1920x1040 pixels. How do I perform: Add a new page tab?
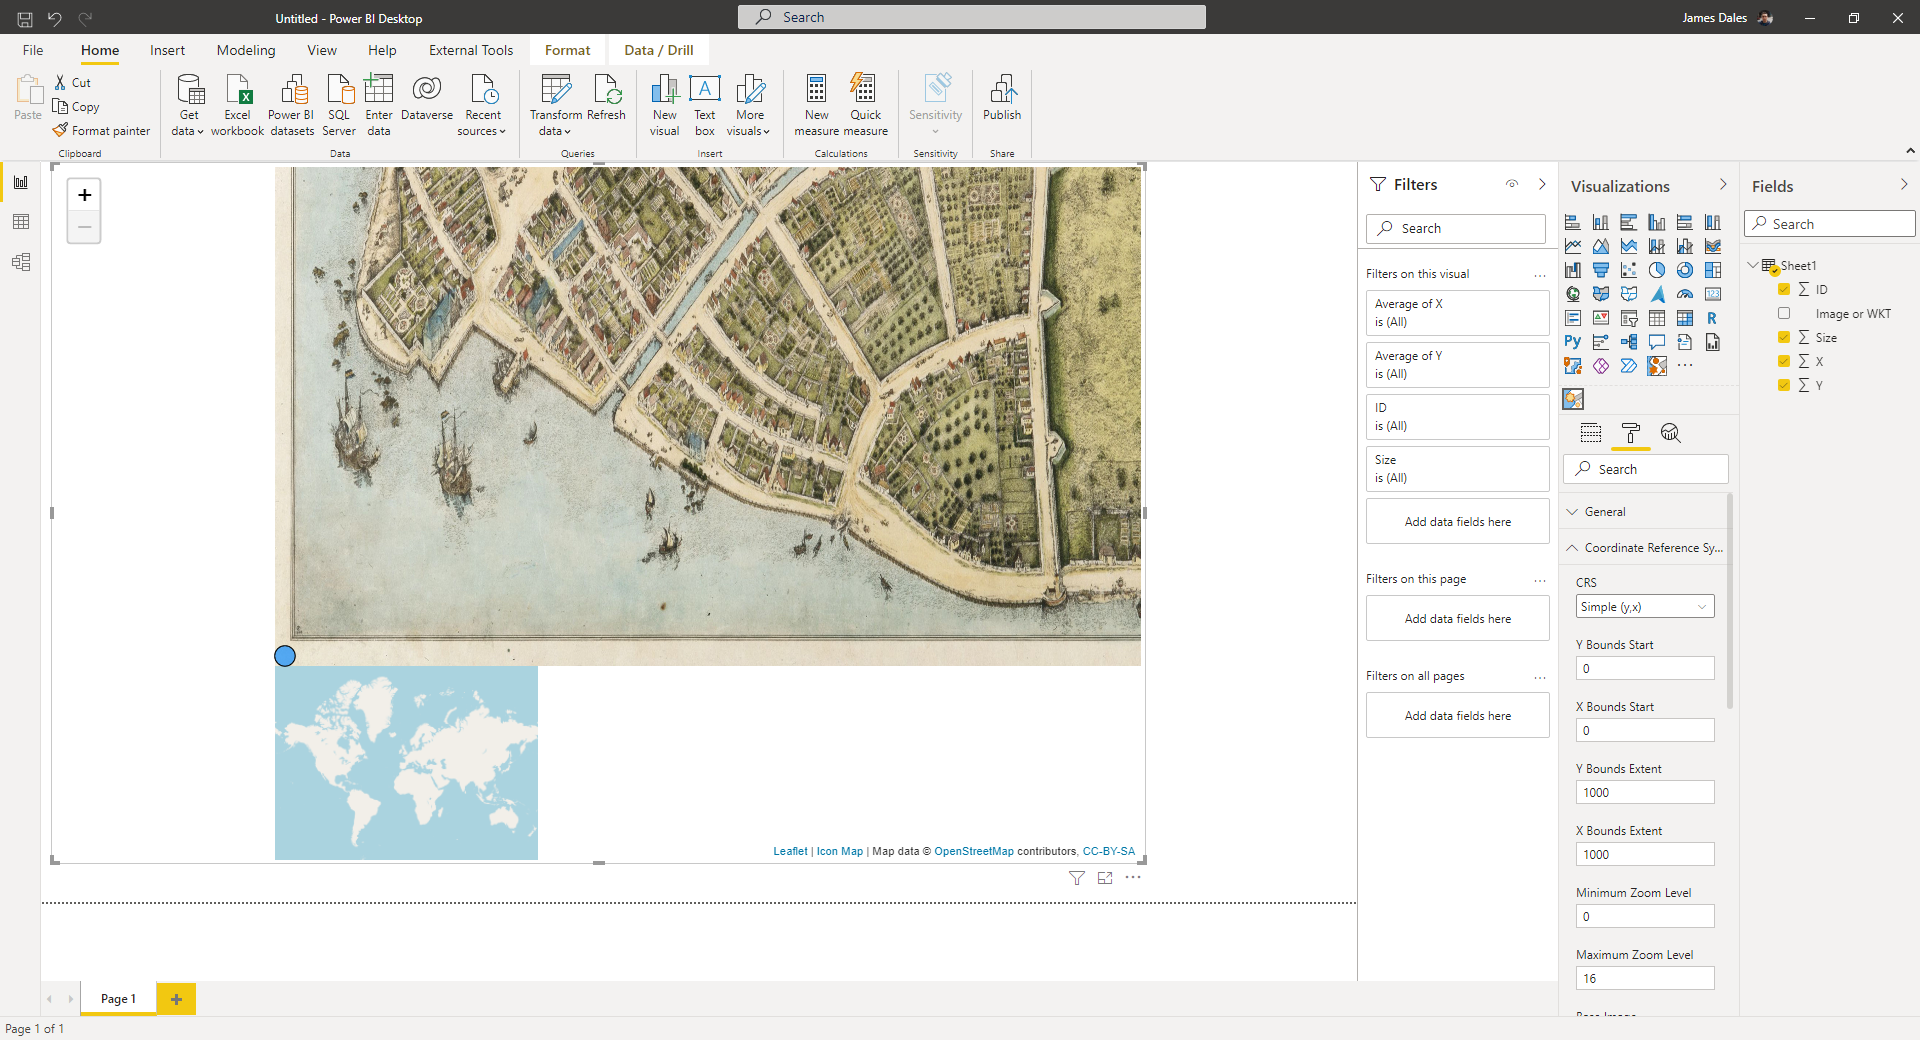point(176,999)
